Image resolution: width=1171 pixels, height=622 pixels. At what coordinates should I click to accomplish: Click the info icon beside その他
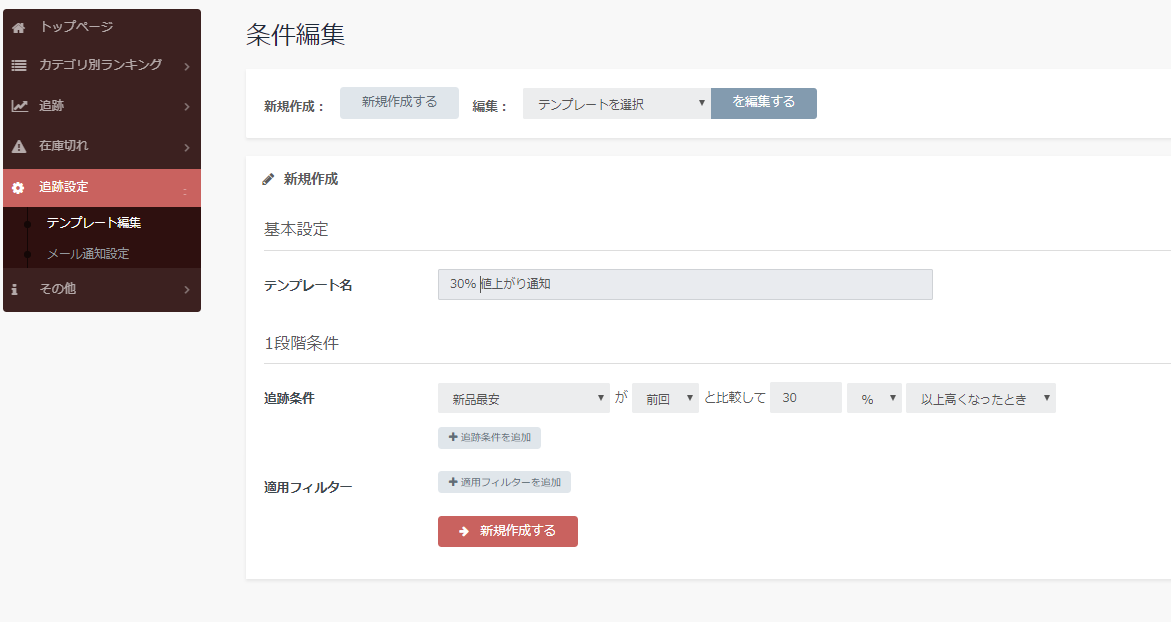pos(14,289)
